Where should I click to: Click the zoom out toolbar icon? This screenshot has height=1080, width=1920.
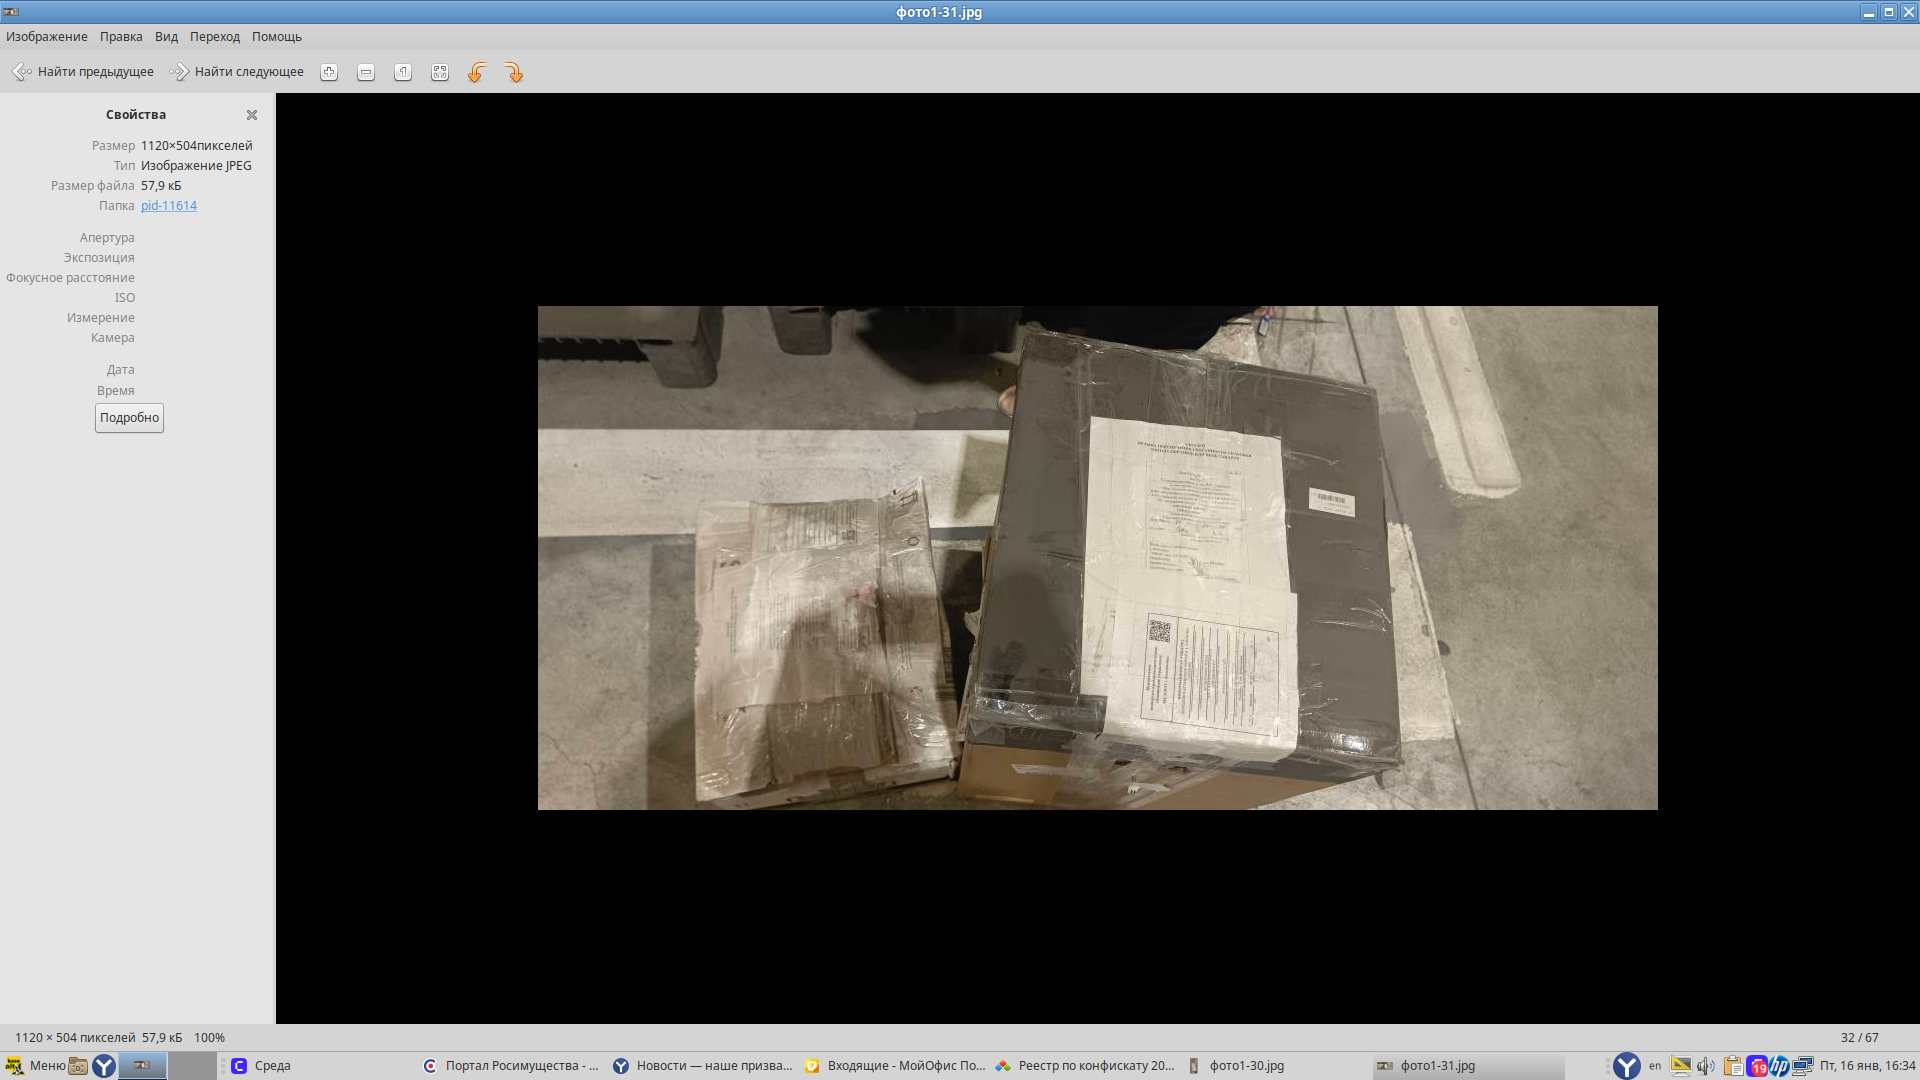[366, 72]
